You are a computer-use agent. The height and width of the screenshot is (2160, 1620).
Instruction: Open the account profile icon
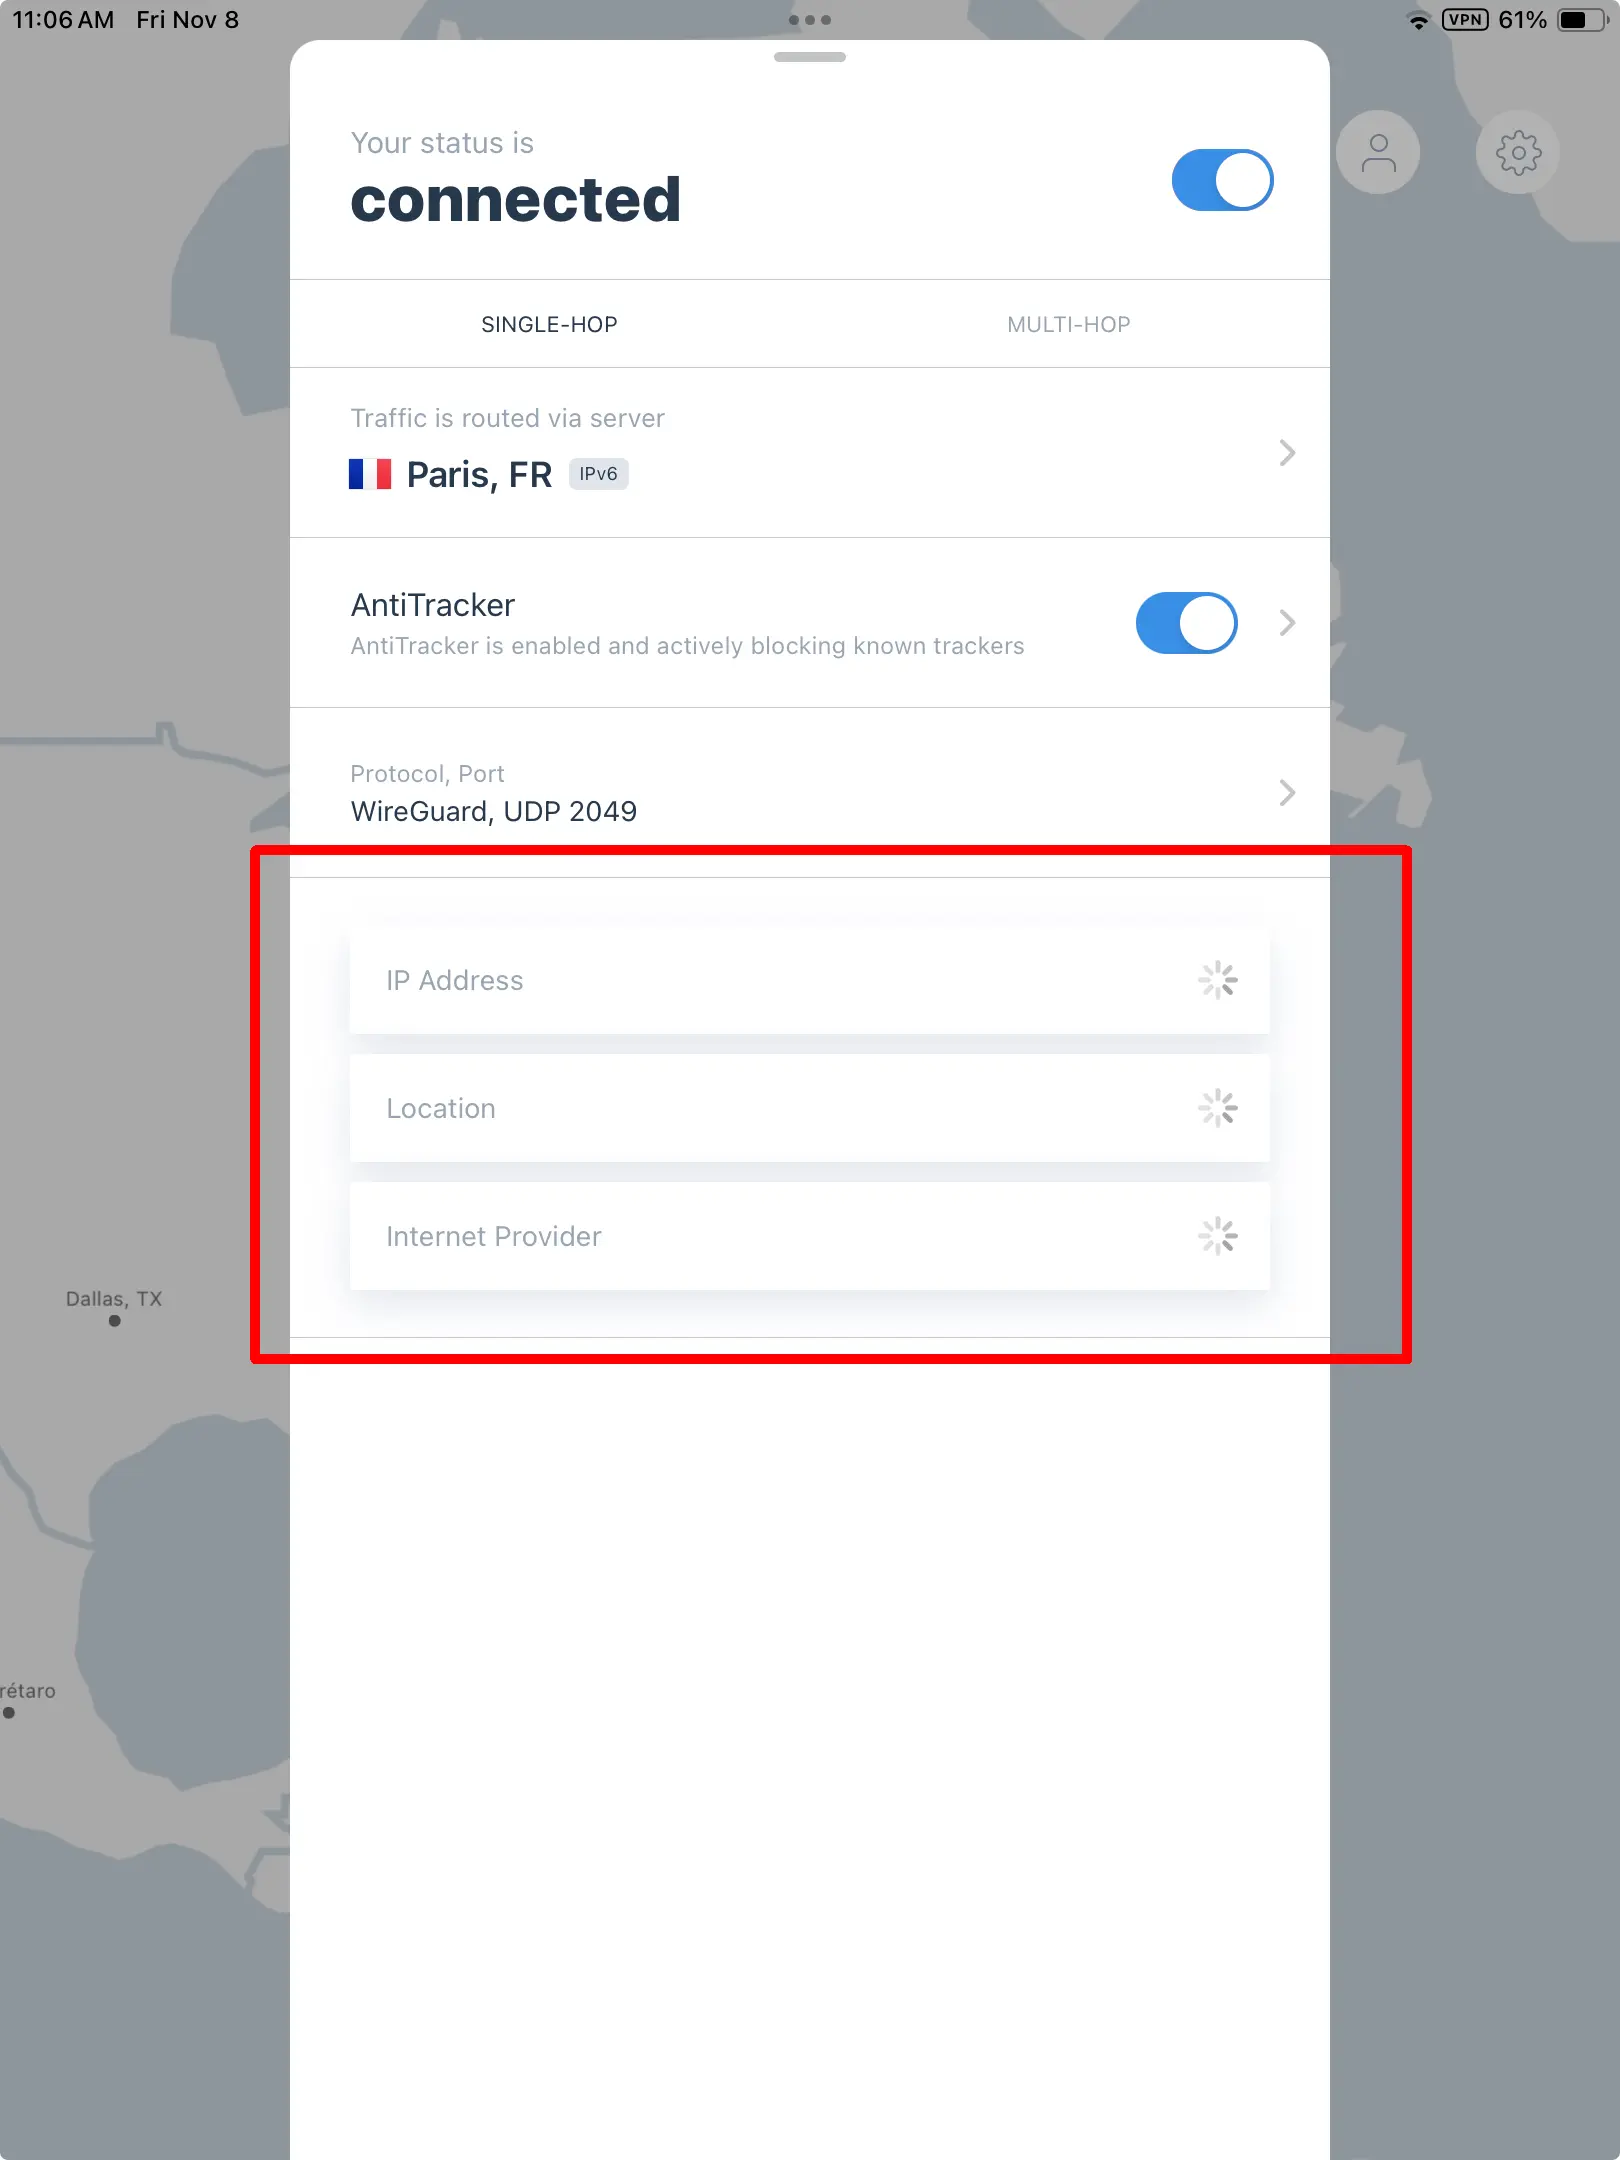1378,153
